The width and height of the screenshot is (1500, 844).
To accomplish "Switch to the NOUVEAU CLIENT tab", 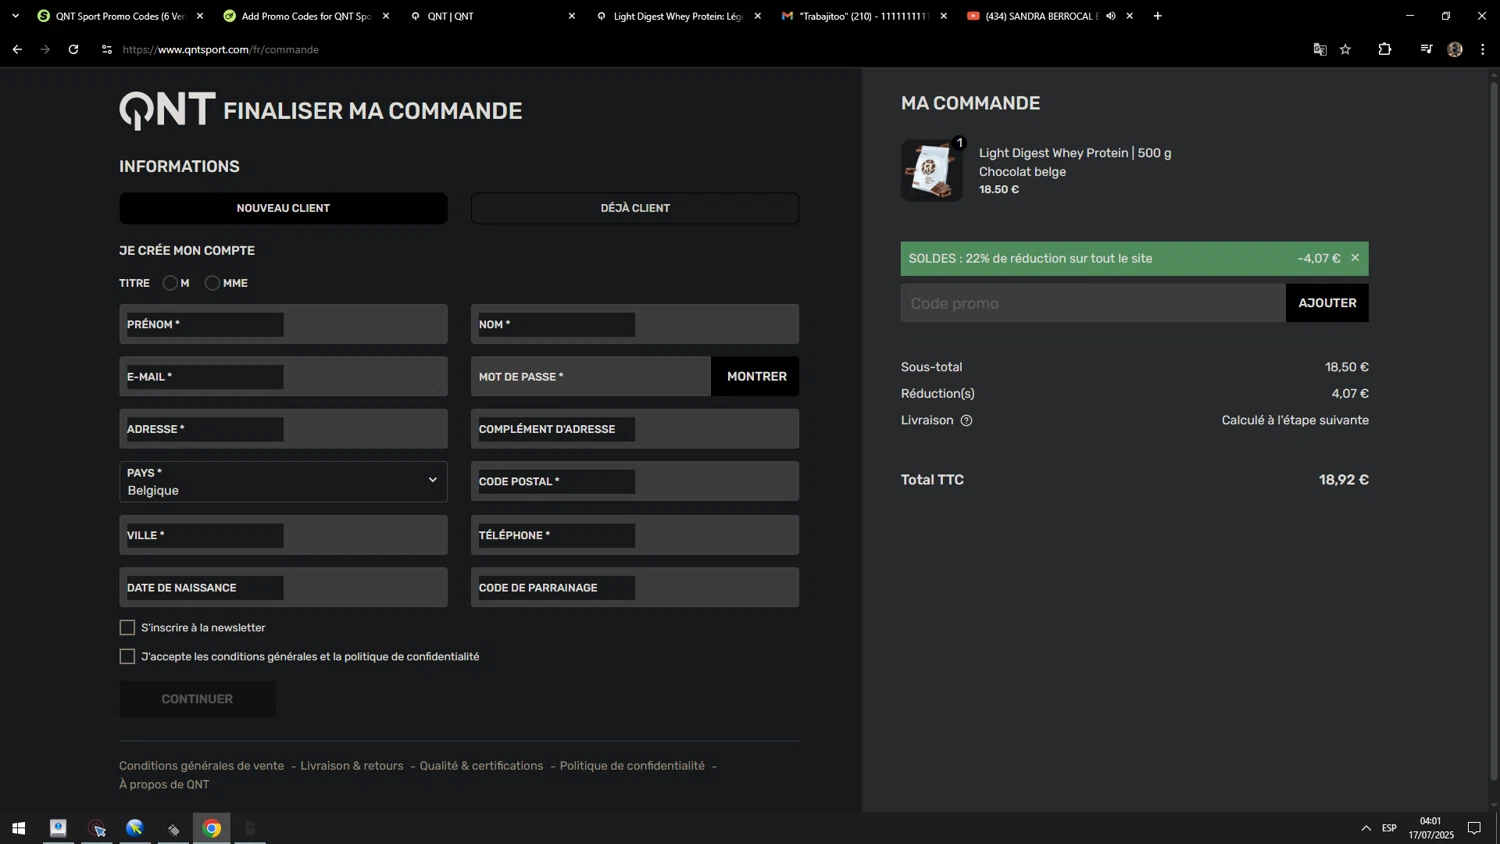I will (283, 208).
